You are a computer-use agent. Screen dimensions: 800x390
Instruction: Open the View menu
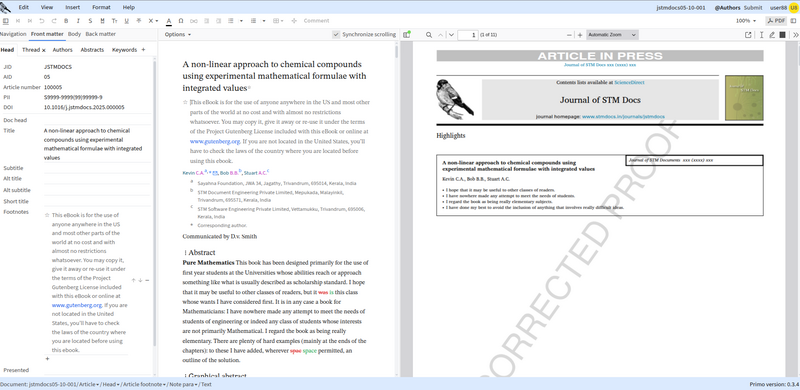pos(46,7)
